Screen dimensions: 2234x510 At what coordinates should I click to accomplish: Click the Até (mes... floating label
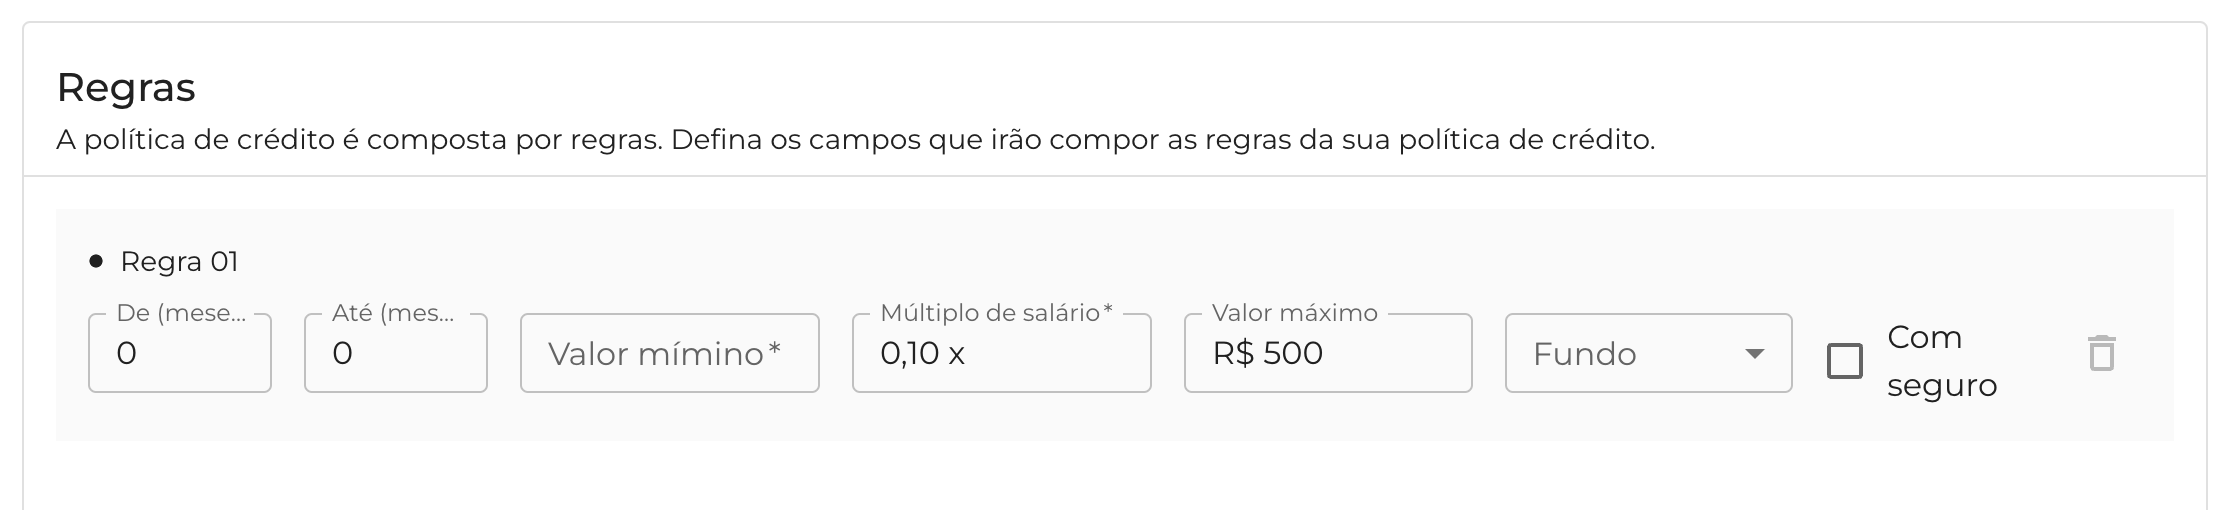point(393,313)
